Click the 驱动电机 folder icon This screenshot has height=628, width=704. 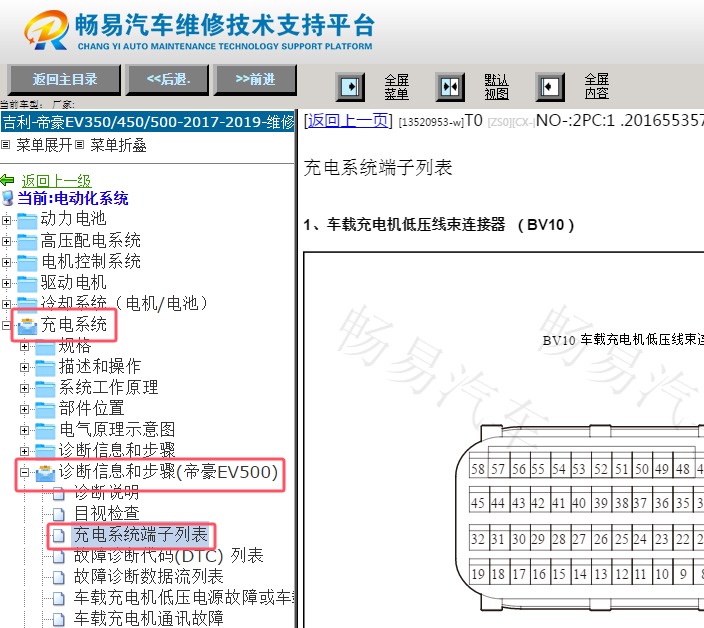pos(27,284)
